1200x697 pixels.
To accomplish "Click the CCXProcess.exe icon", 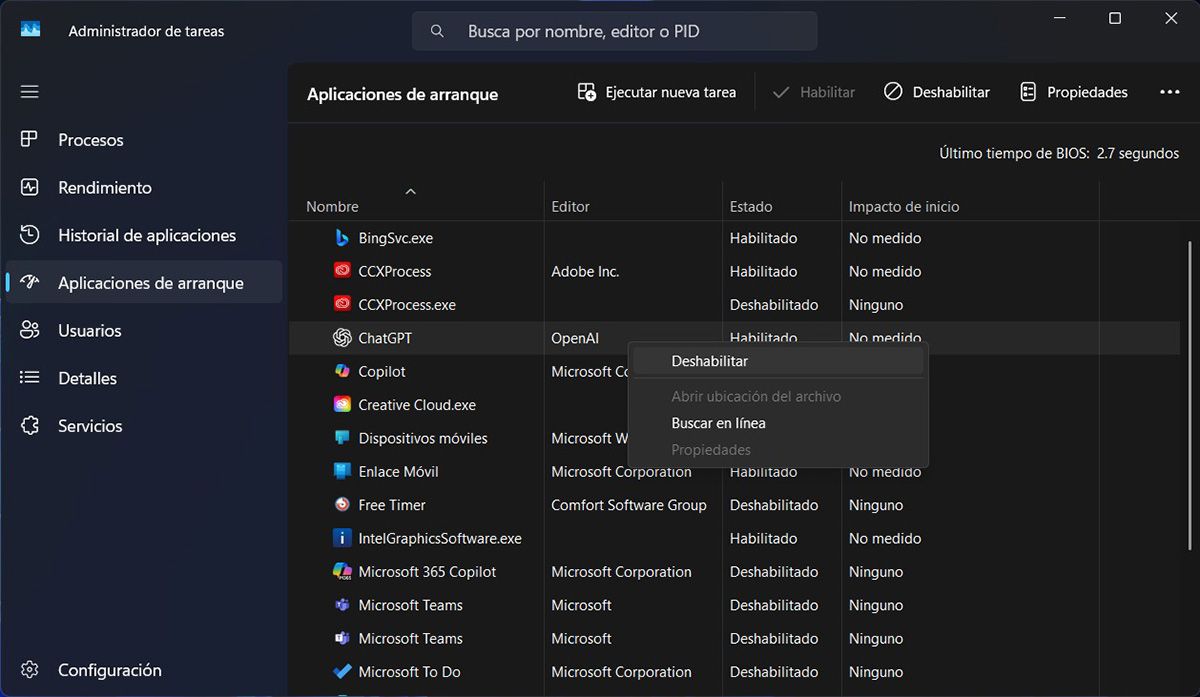I will coord(342,304).
